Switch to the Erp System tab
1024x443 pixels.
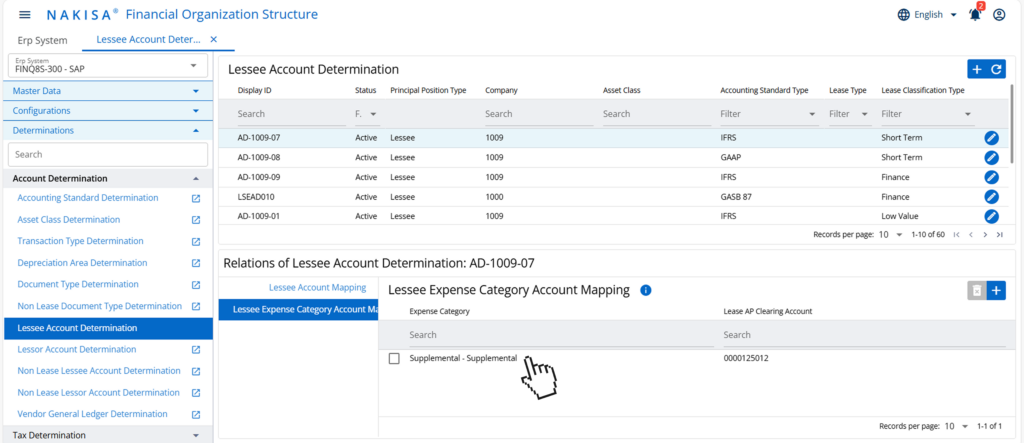pyautogui.click(x=42, y=40)
